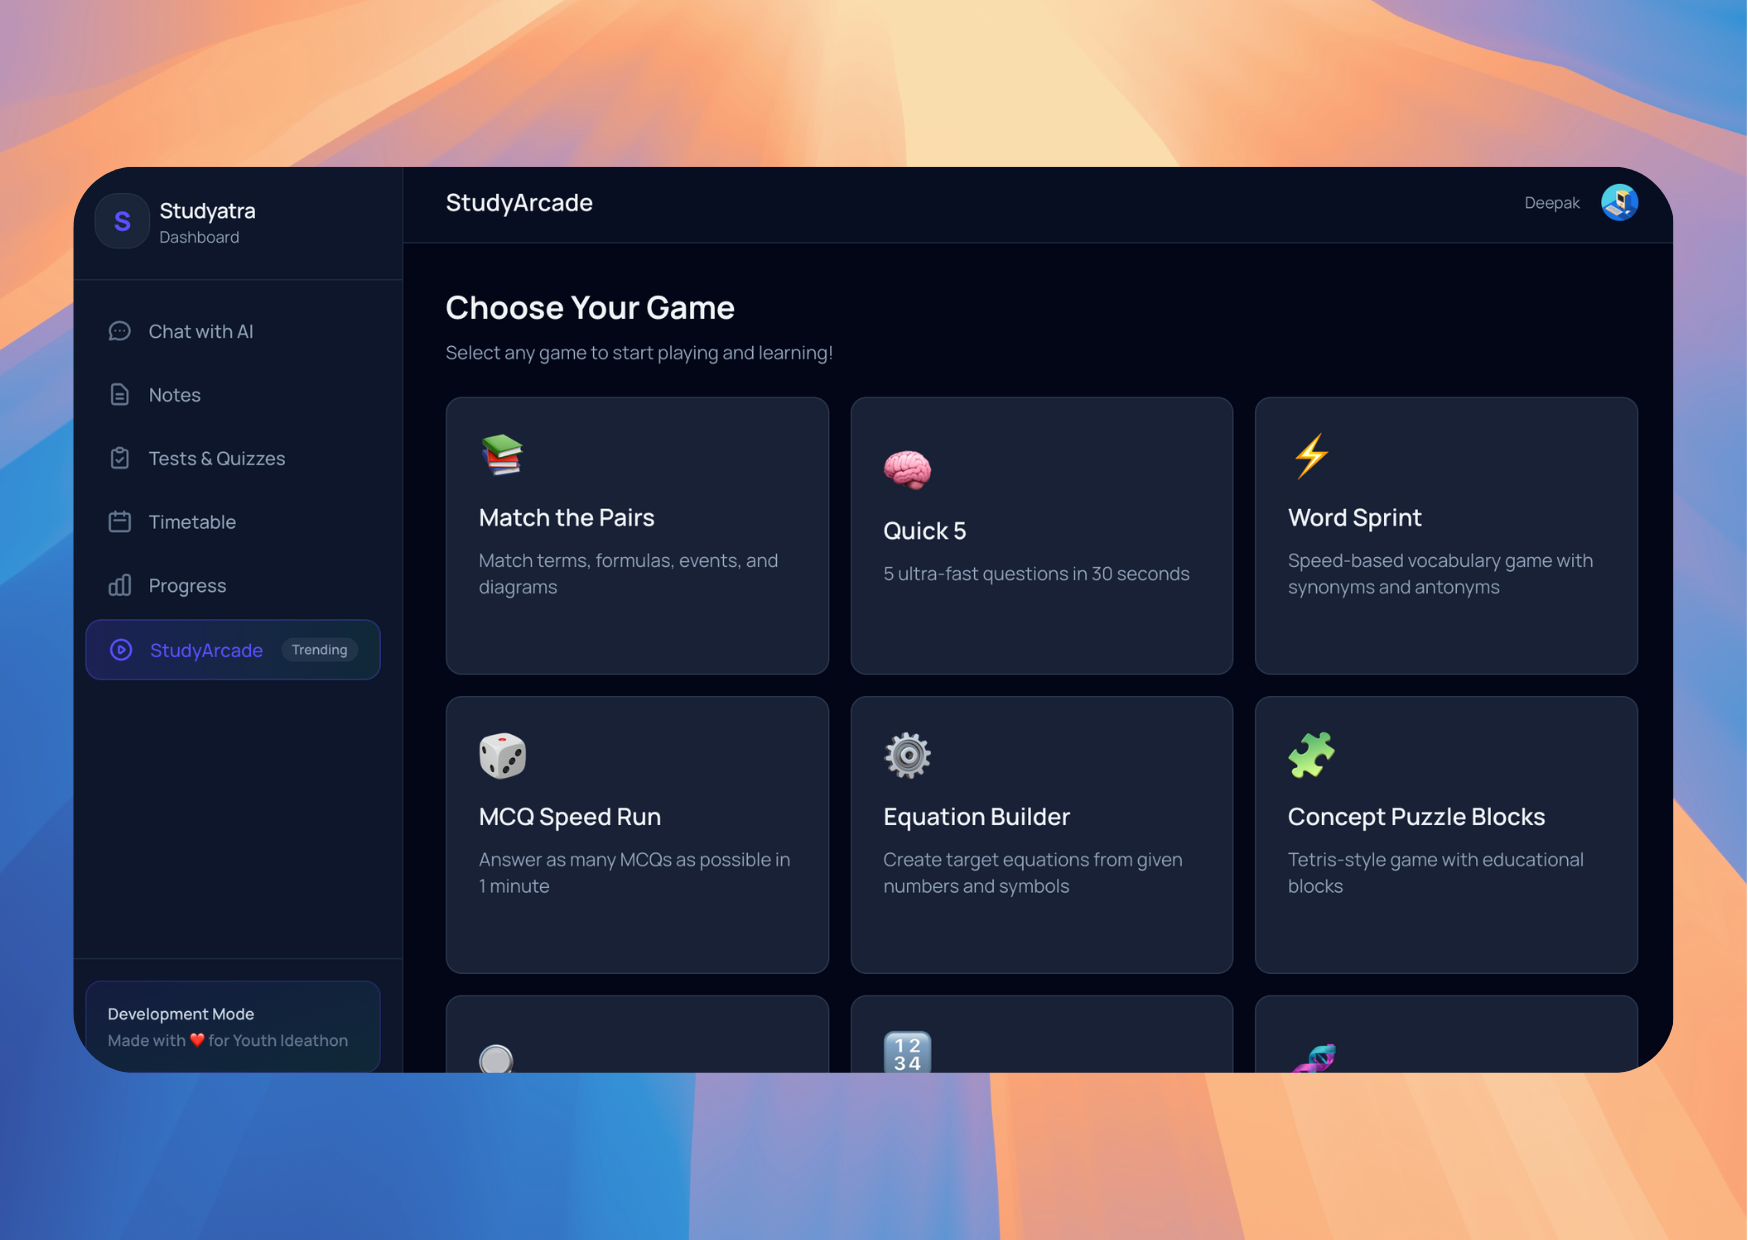Open the Chat with AI menu item
The image size is (1748, 1240).
point(201,331)
